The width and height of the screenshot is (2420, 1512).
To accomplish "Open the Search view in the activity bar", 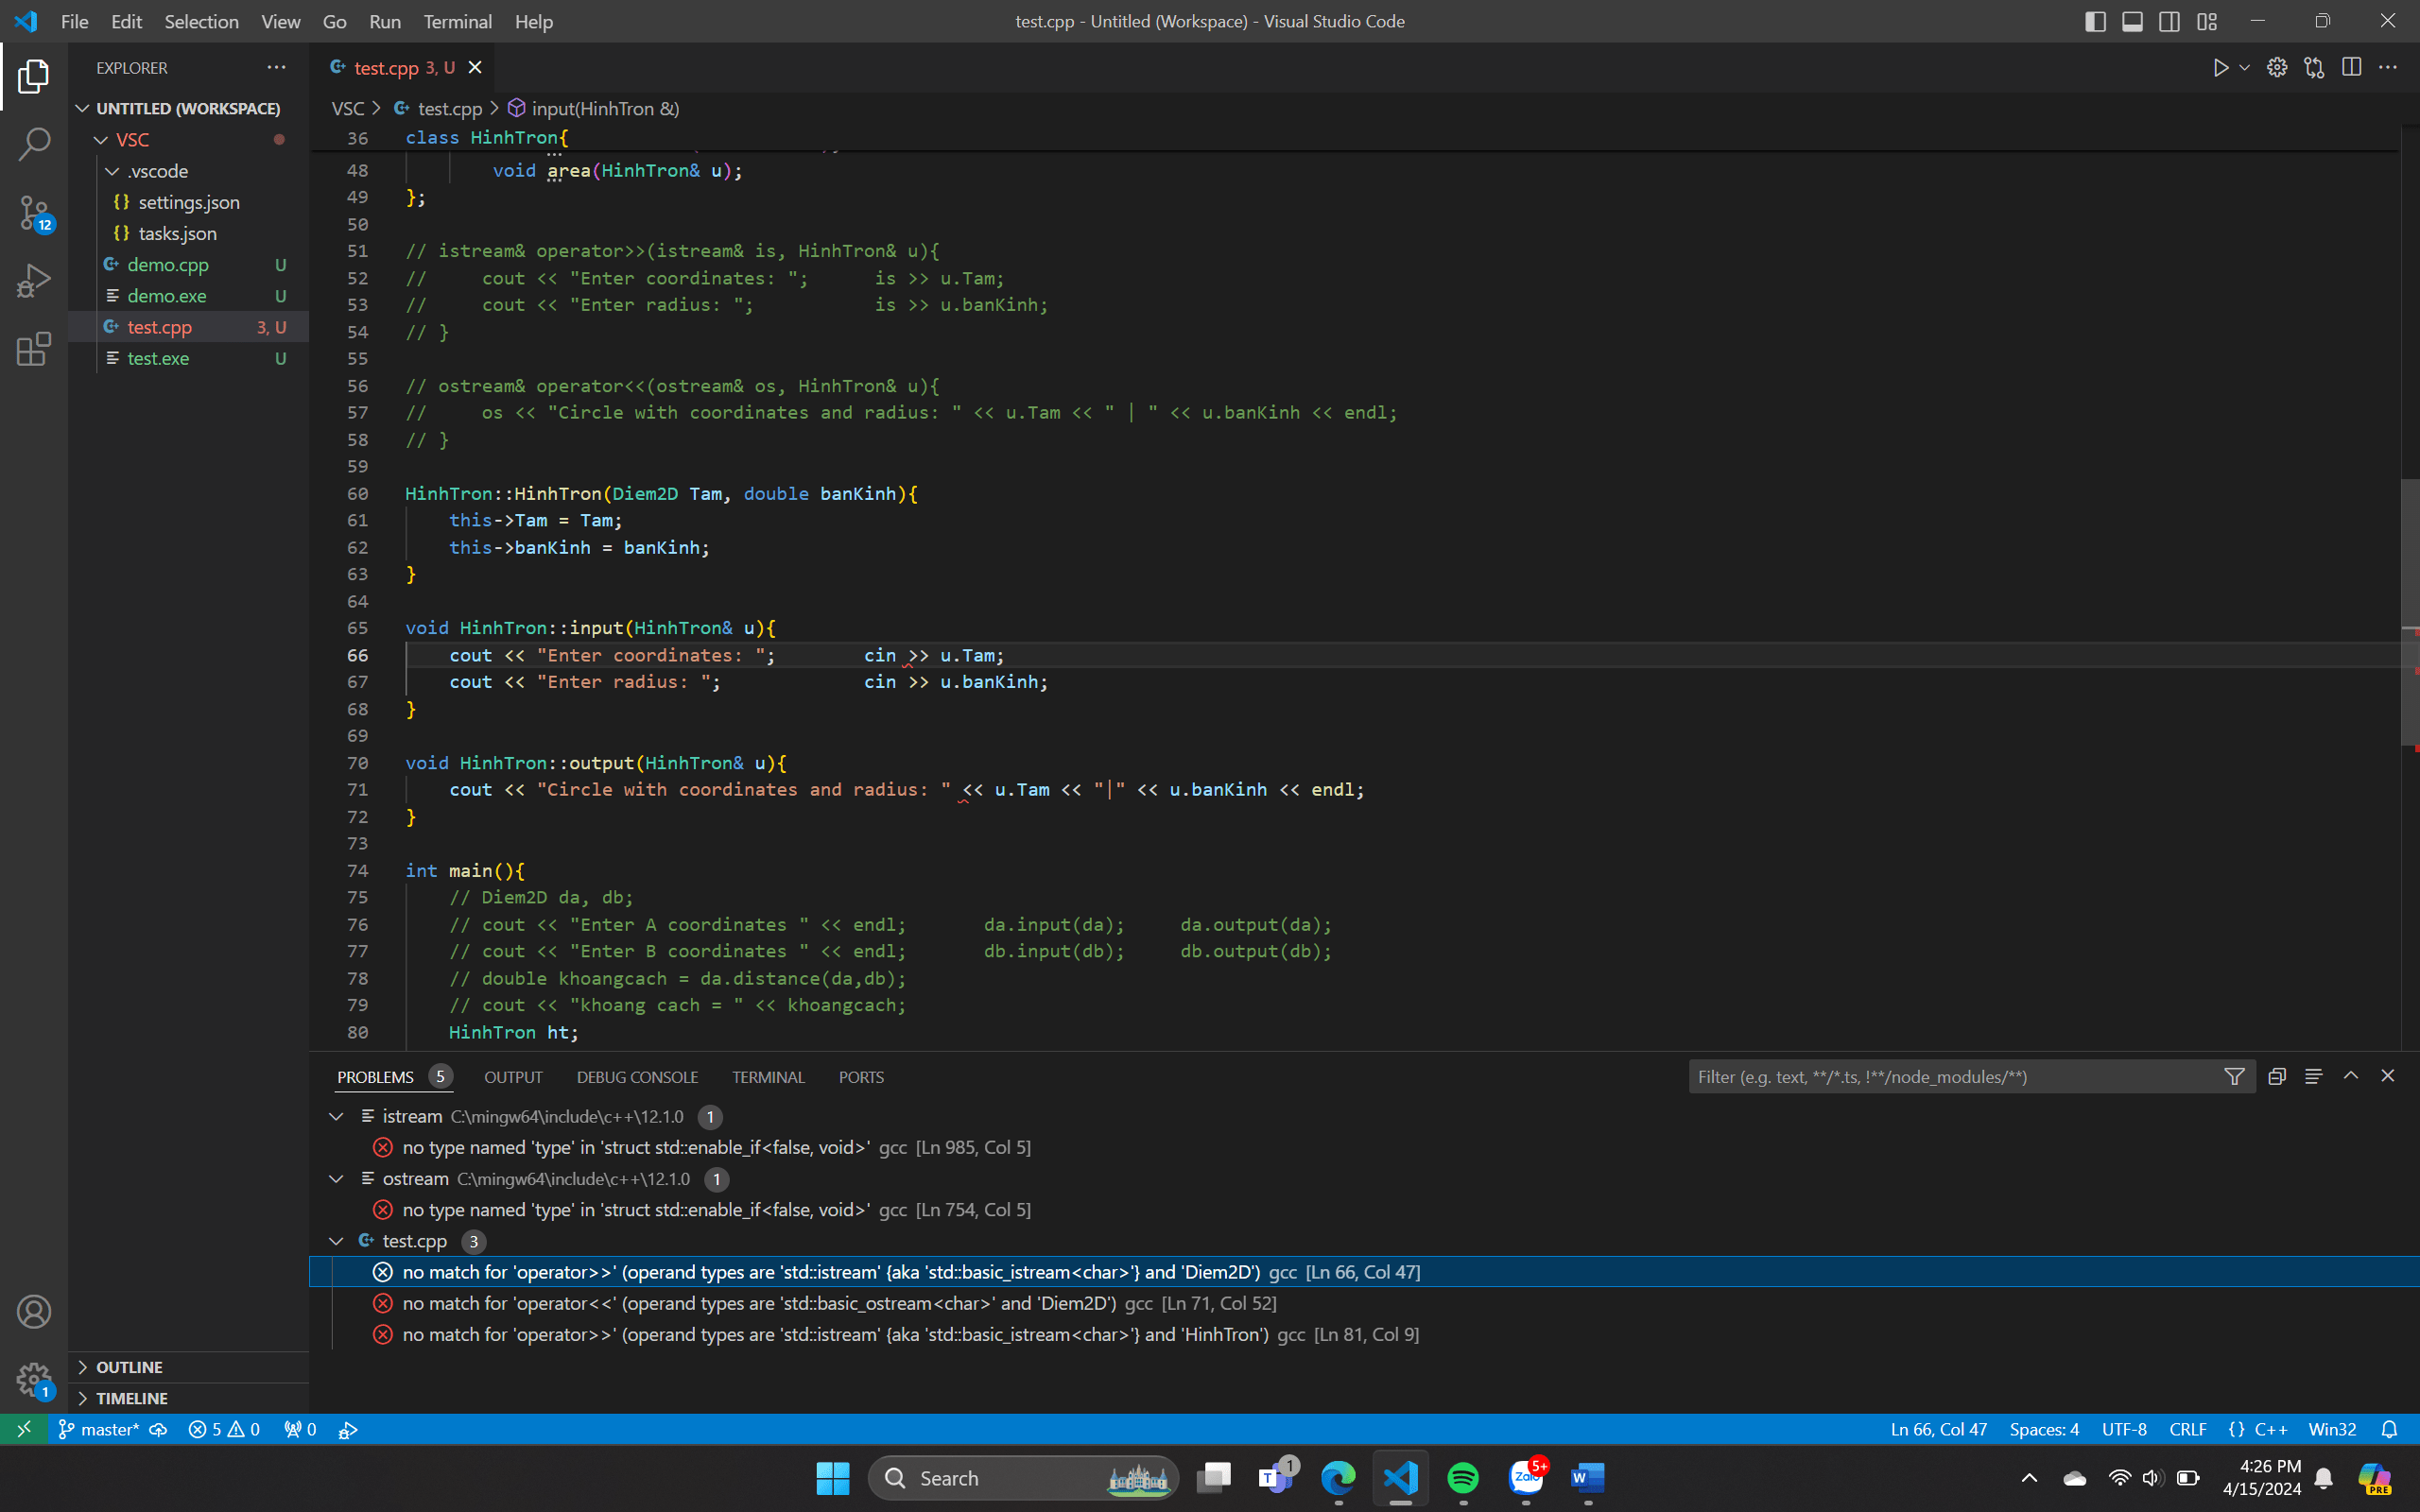I will [34, 144].
